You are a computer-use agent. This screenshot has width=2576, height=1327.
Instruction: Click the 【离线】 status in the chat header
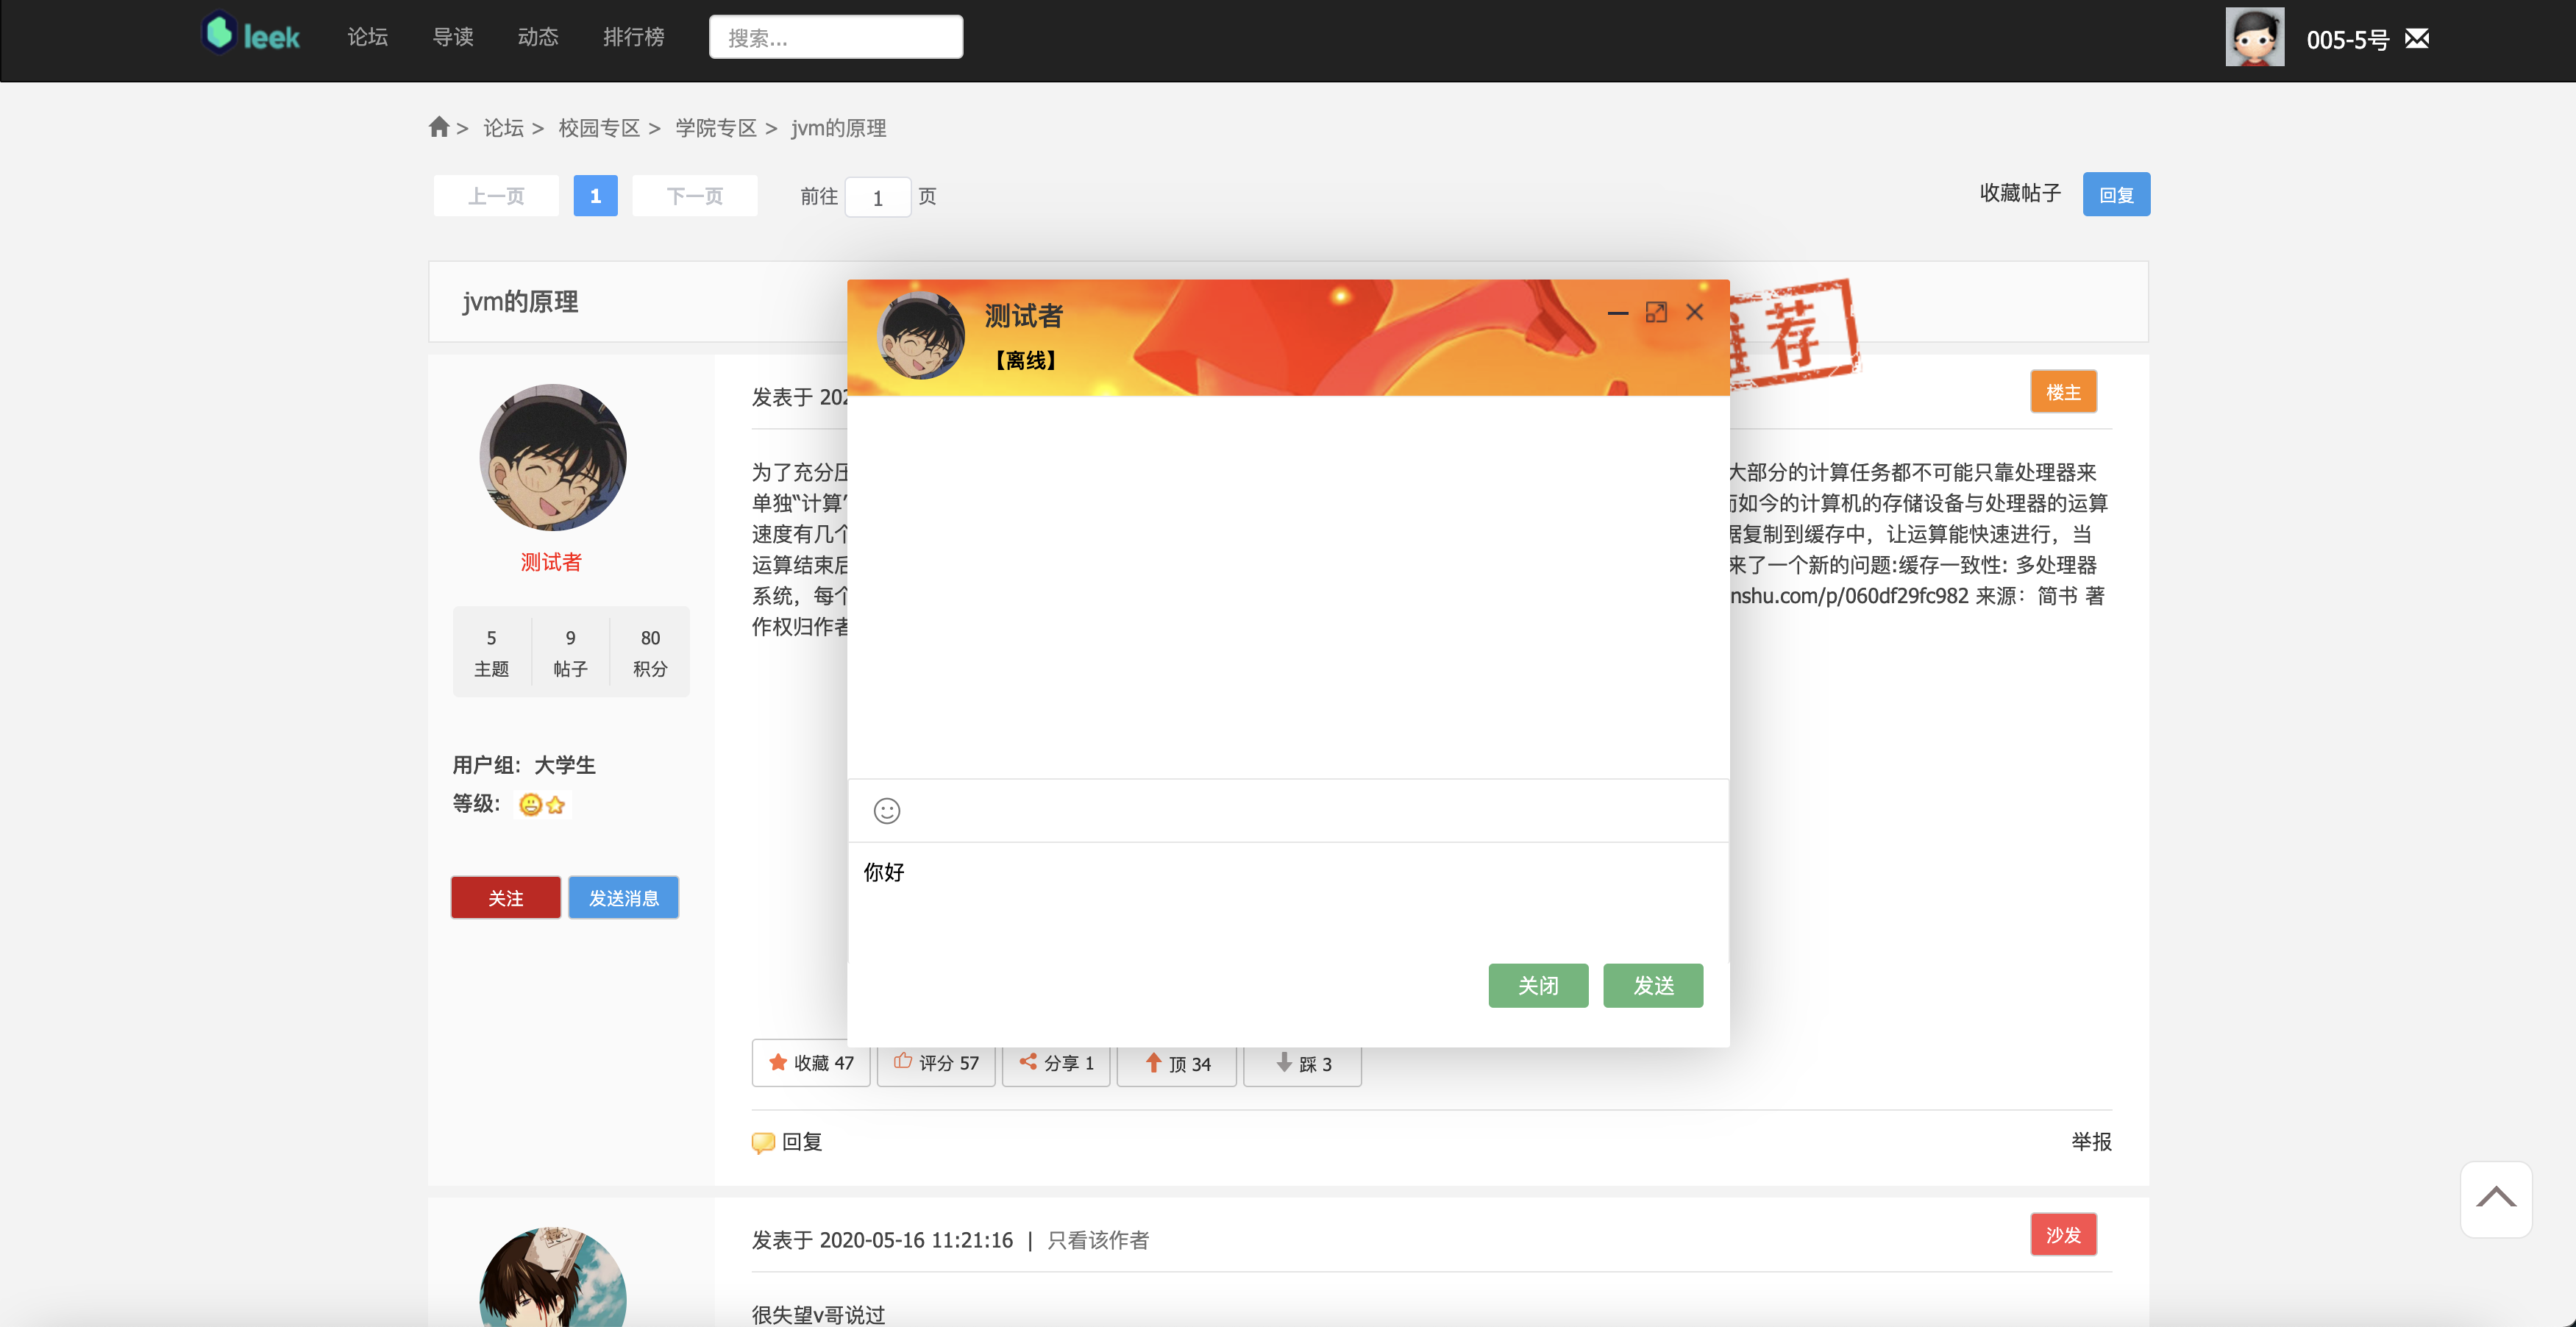1025,360
